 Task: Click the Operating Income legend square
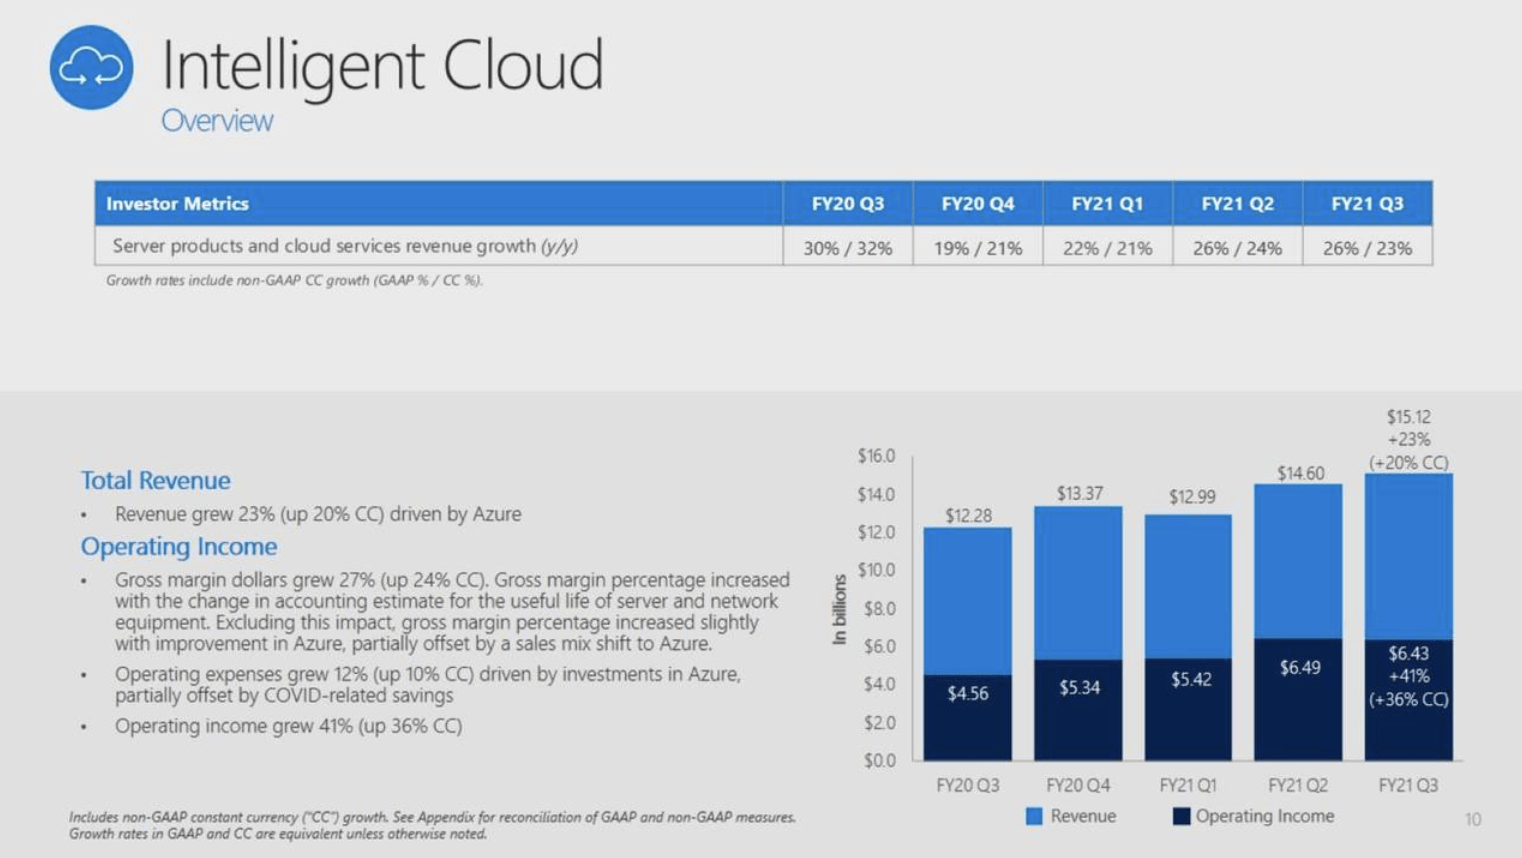pyautogui.click(x=1184, y=816)
